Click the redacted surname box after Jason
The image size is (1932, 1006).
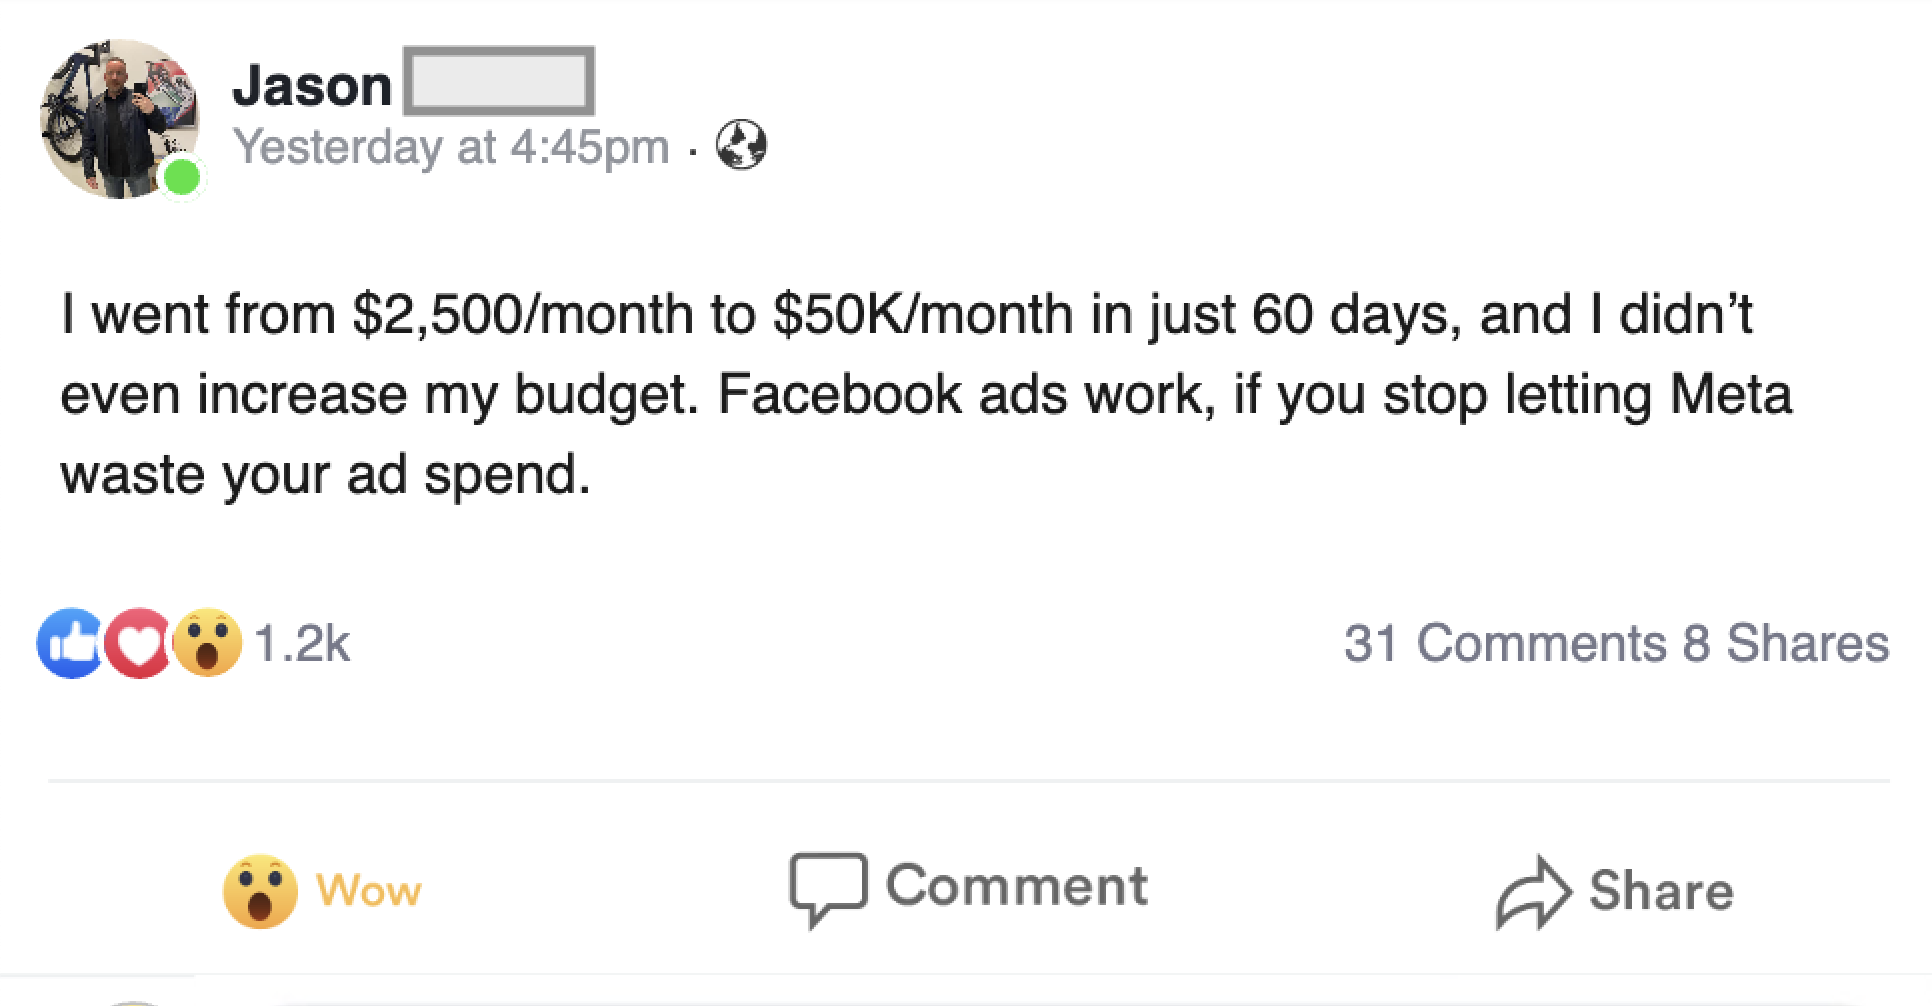click(499, 80)
